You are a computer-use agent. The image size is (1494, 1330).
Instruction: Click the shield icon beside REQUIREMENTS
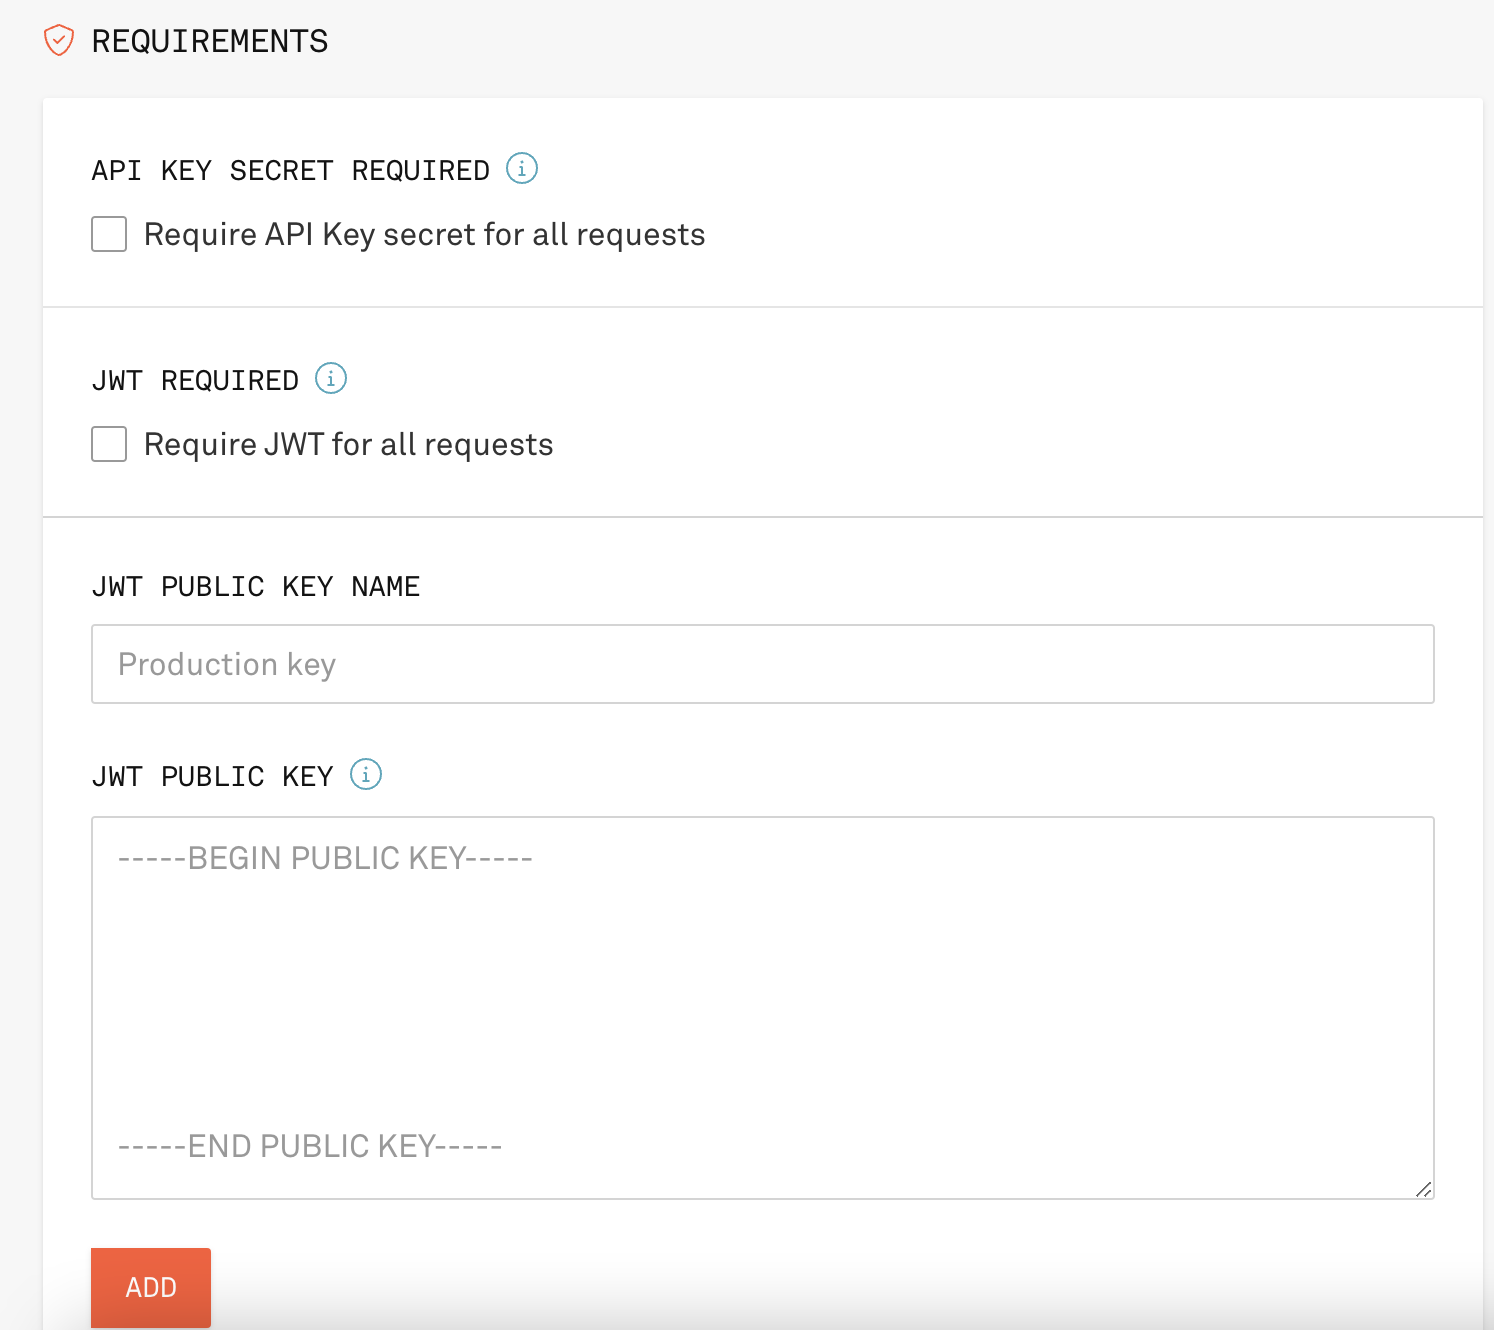click(x=59, y=41)
